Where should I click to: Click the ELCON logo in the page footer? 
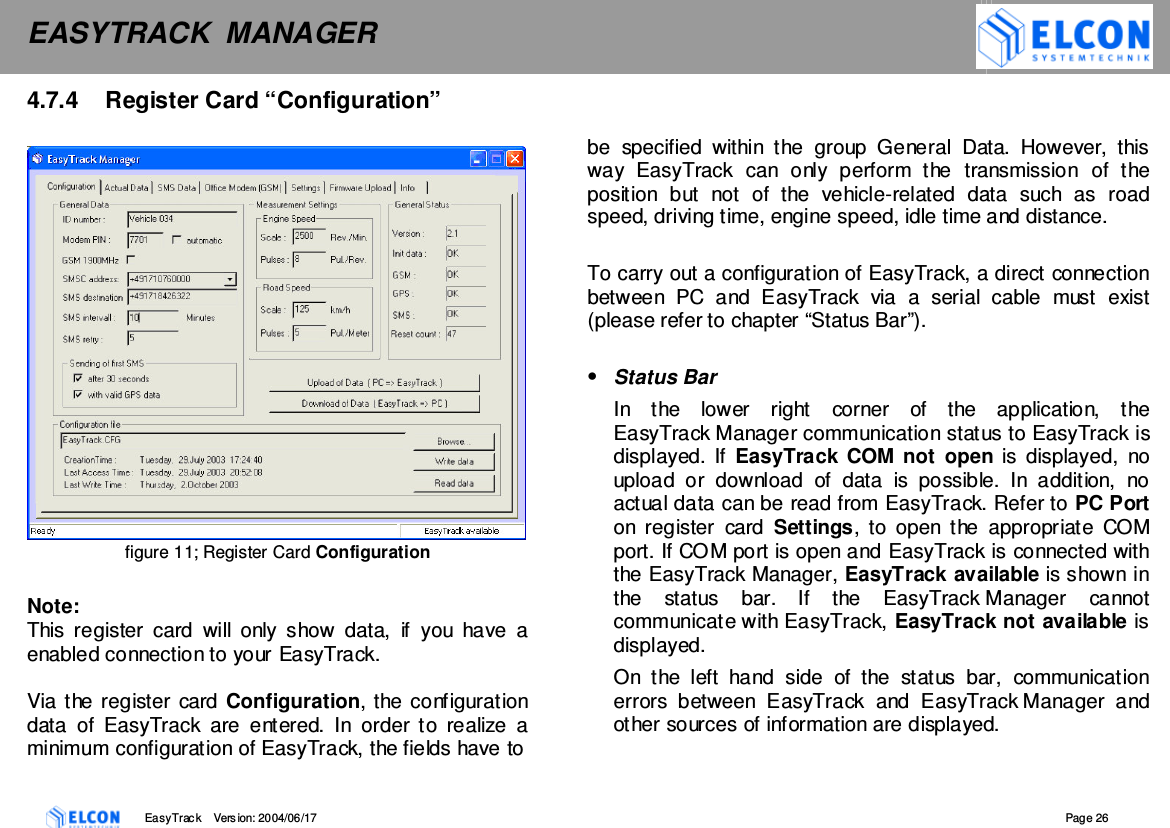click(84, 817)
